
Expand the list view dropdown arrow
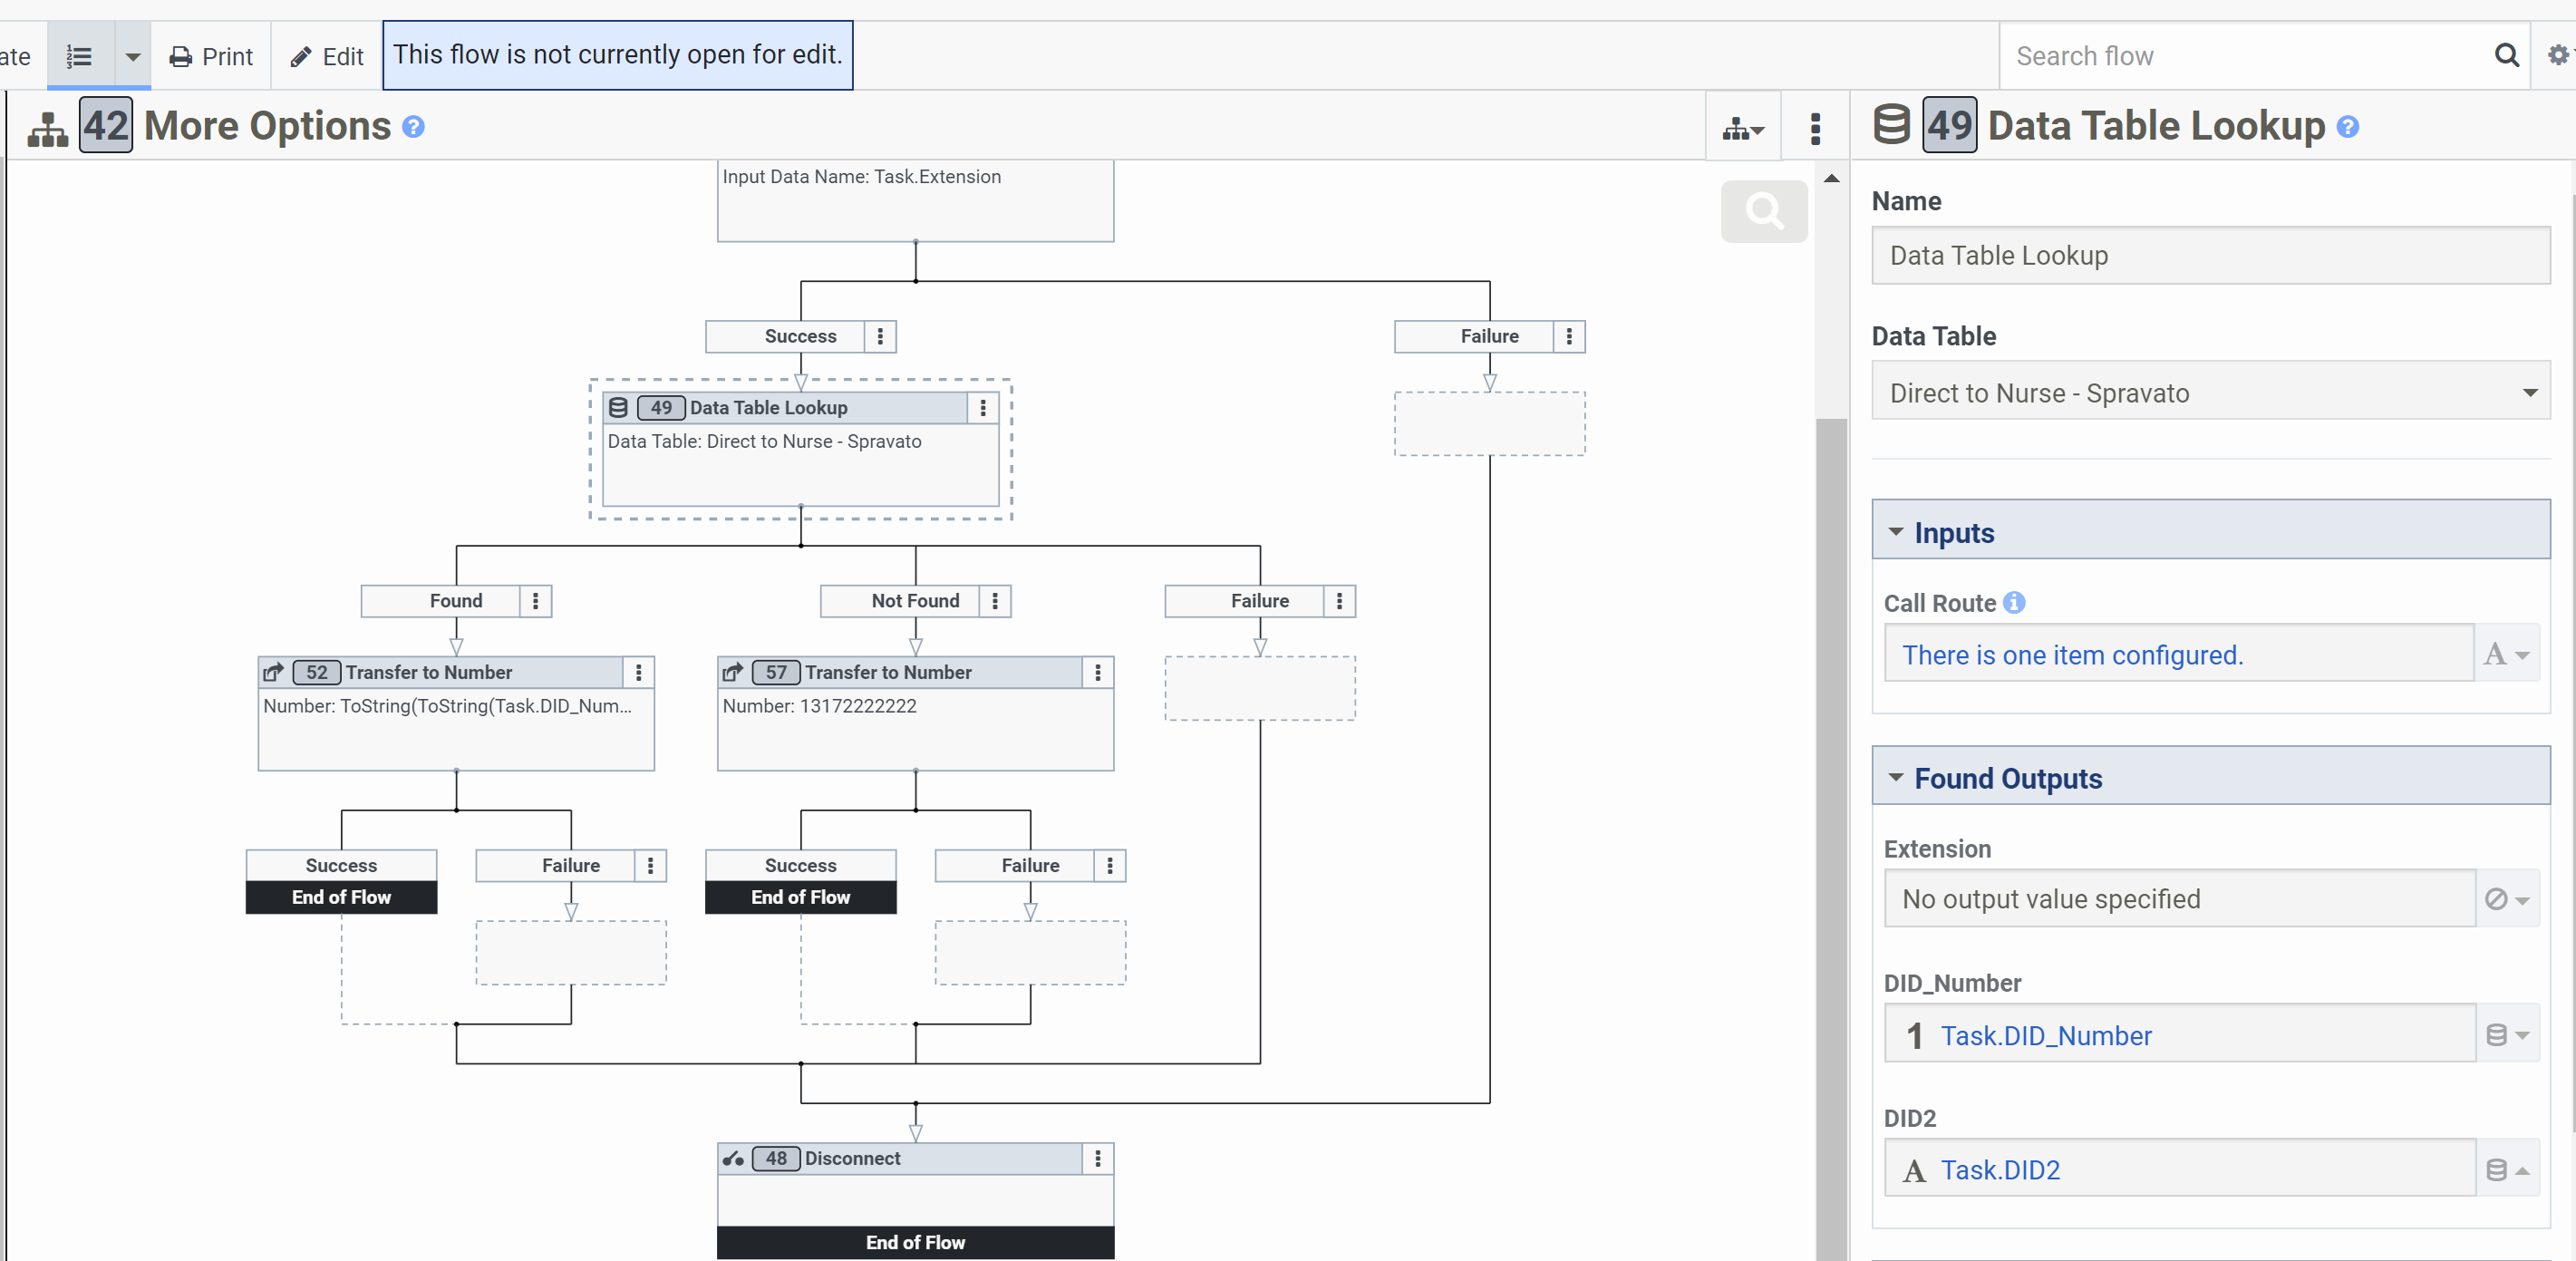pyautogui.click(x=132, y=56)
